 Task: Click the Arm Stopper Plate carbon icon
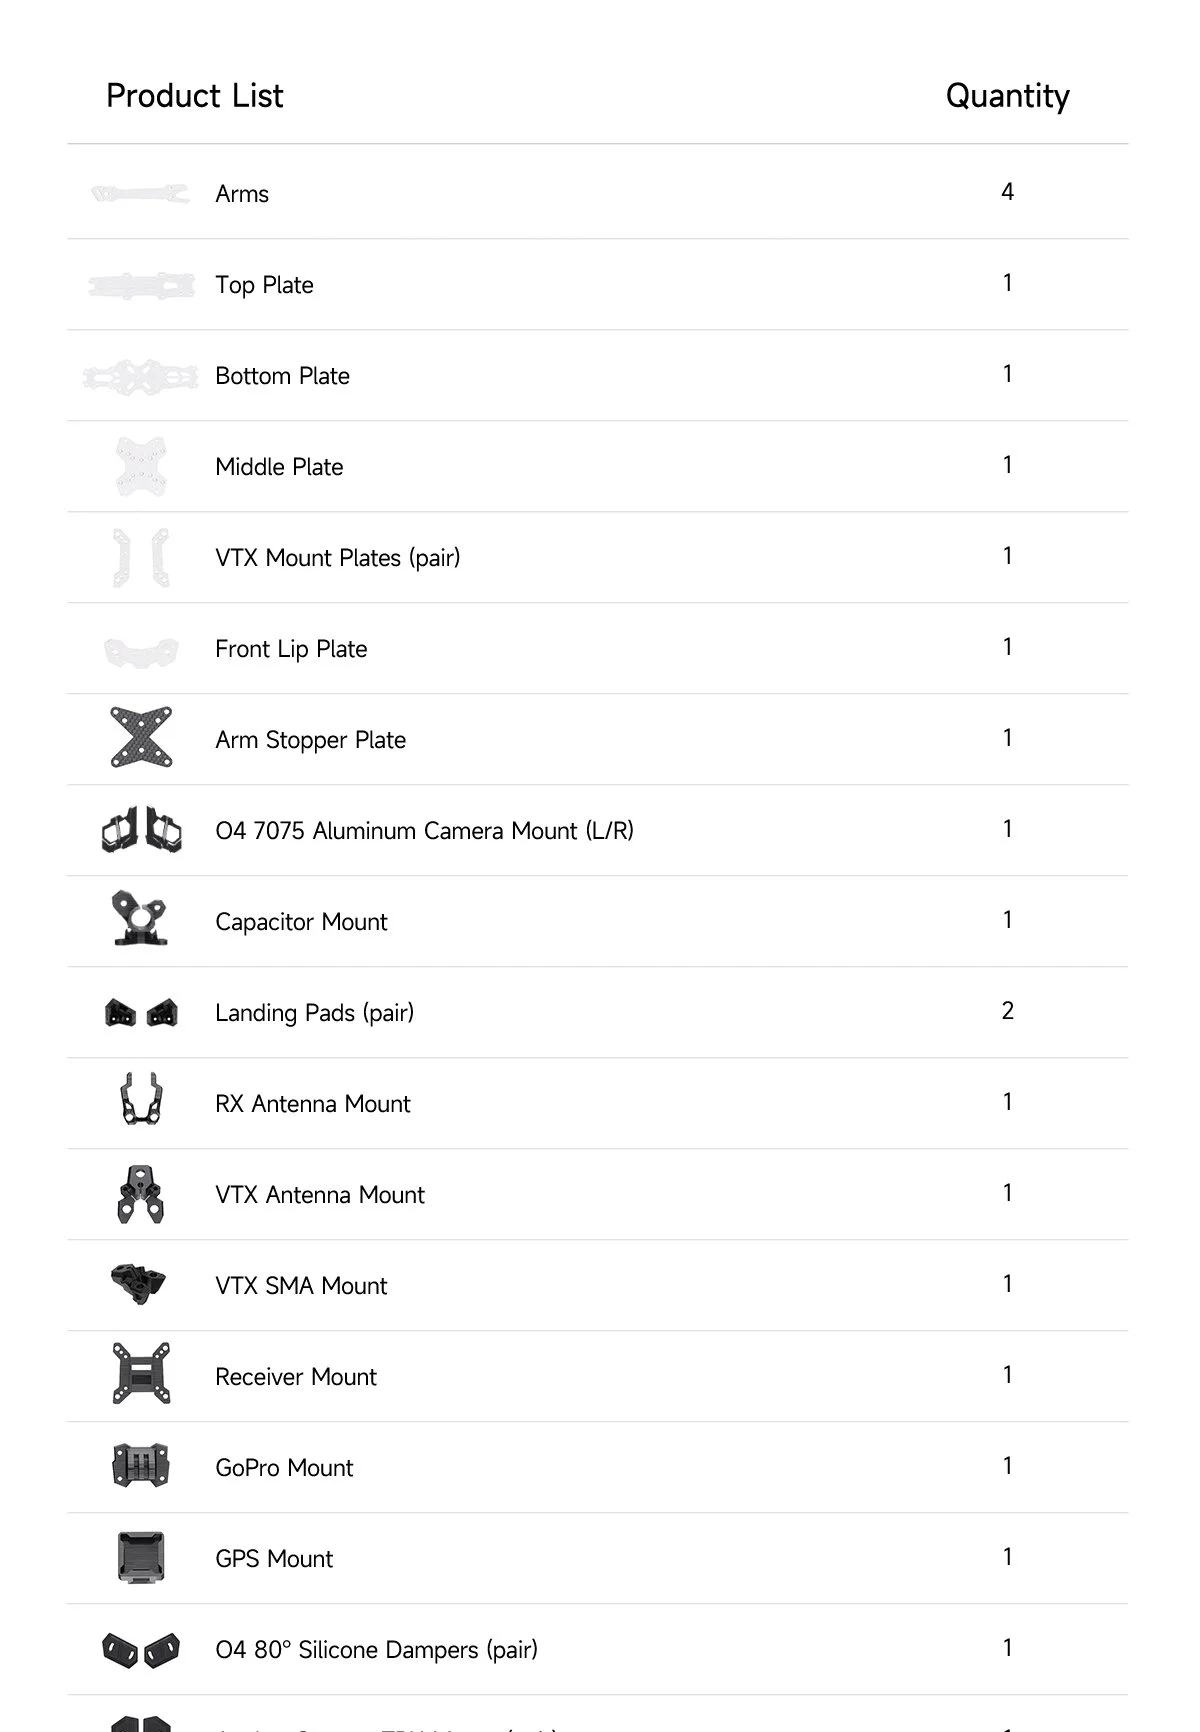141,738
